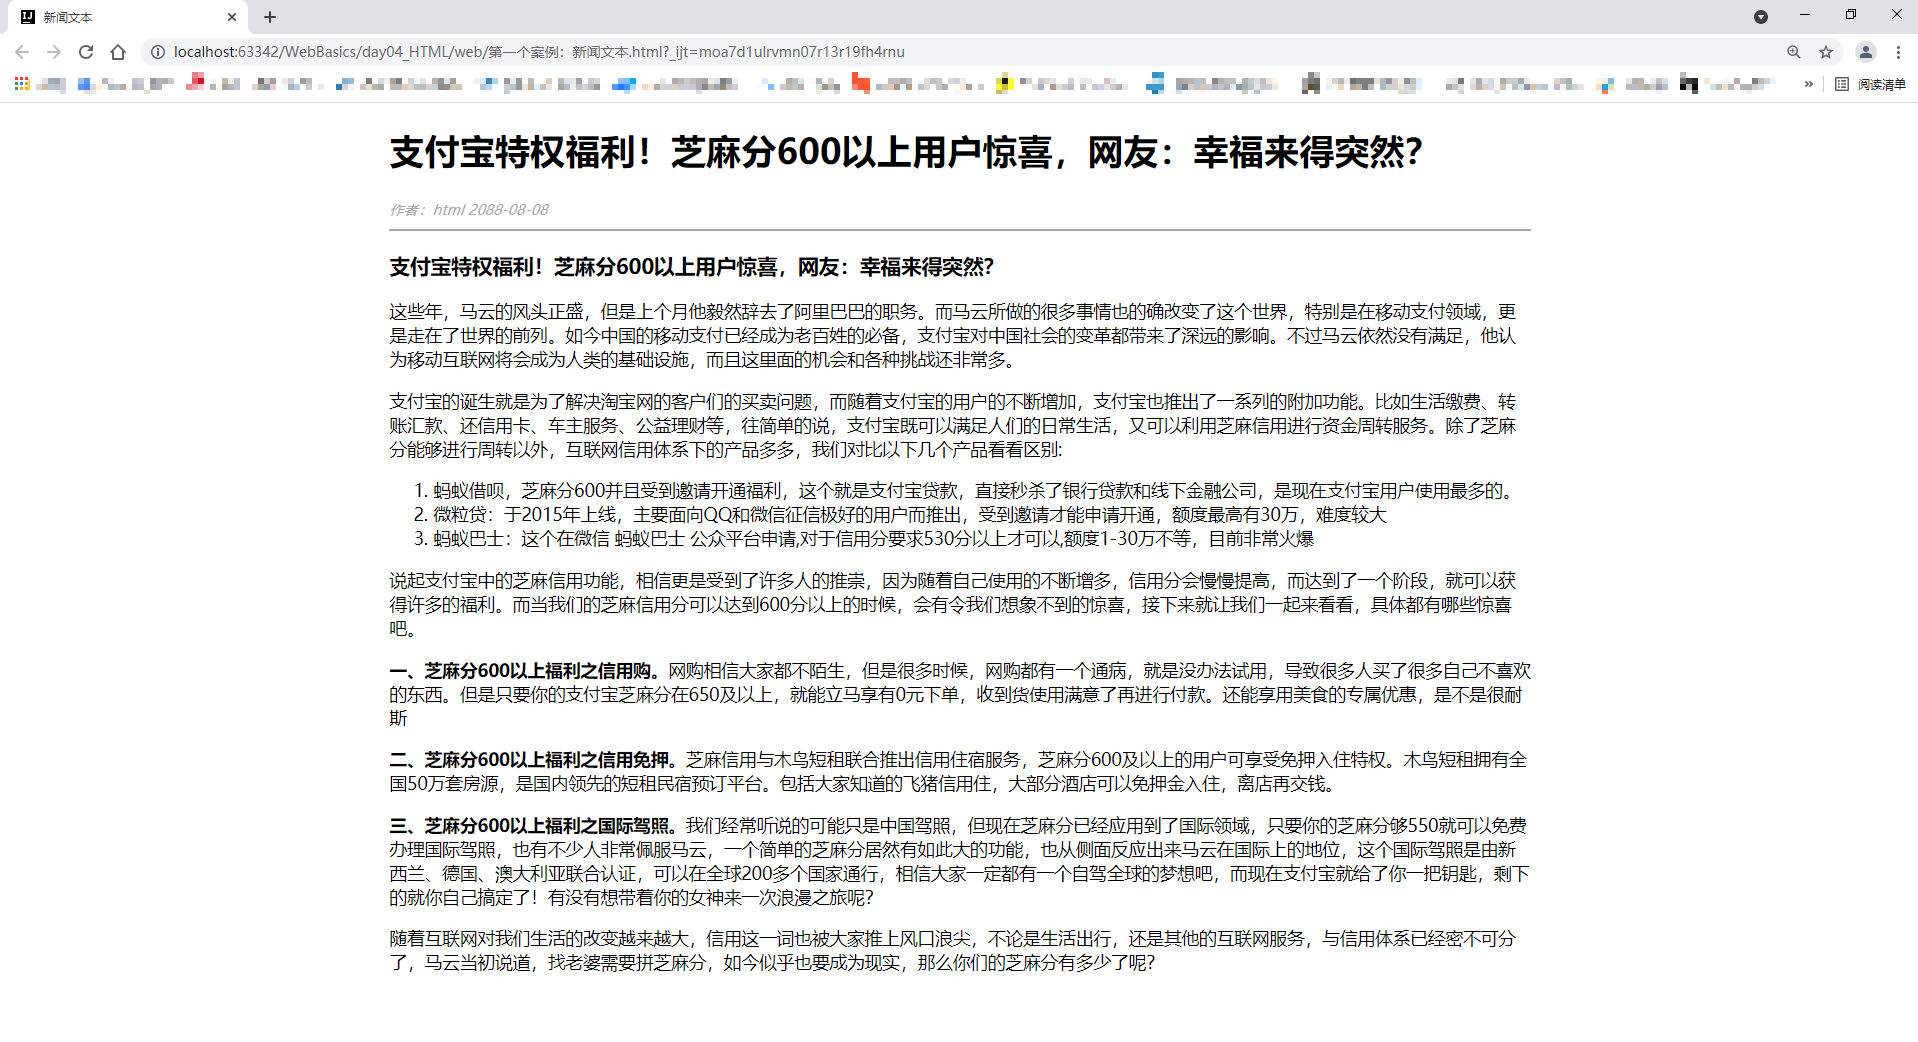Click the paragraph starting 这些年,马云的风头正盛
Viewport: 1918px width, 1042px height.
[x=952, y=336]
